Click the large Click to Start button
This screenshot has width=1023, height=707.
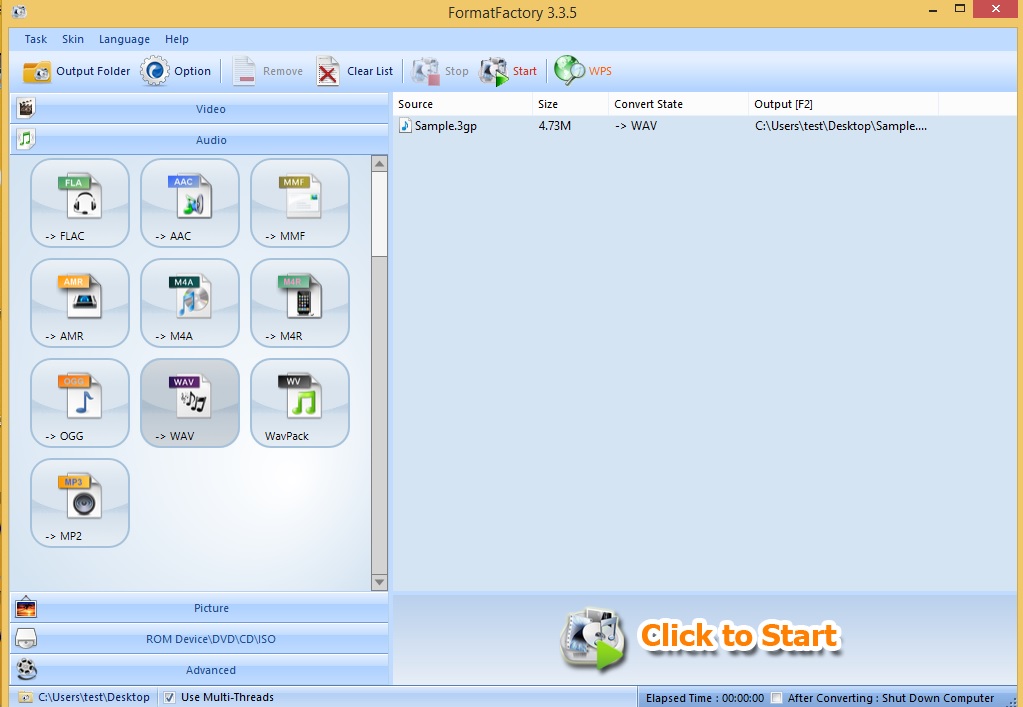click(699, 638)
